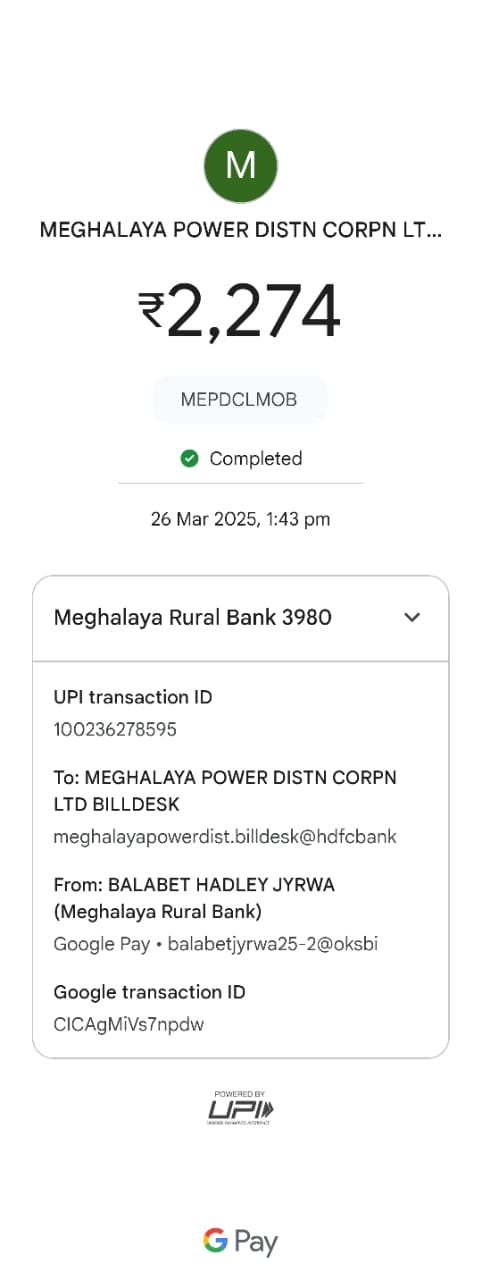482x1280 pixels.
Task: Tap the UPI logo
Action: pyautogui.click(x=240, y=1108)
